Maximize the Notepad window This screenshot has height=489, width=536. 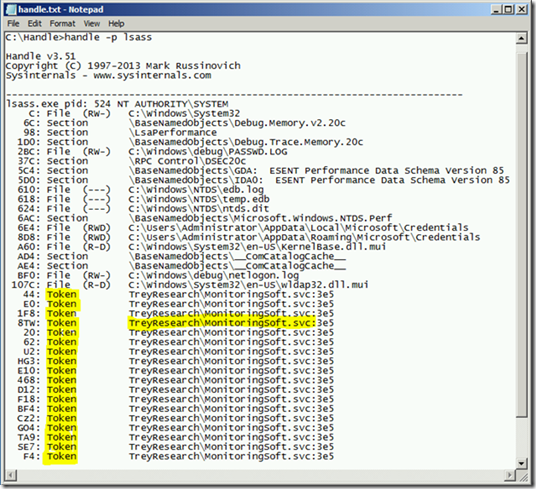(509, 10)
